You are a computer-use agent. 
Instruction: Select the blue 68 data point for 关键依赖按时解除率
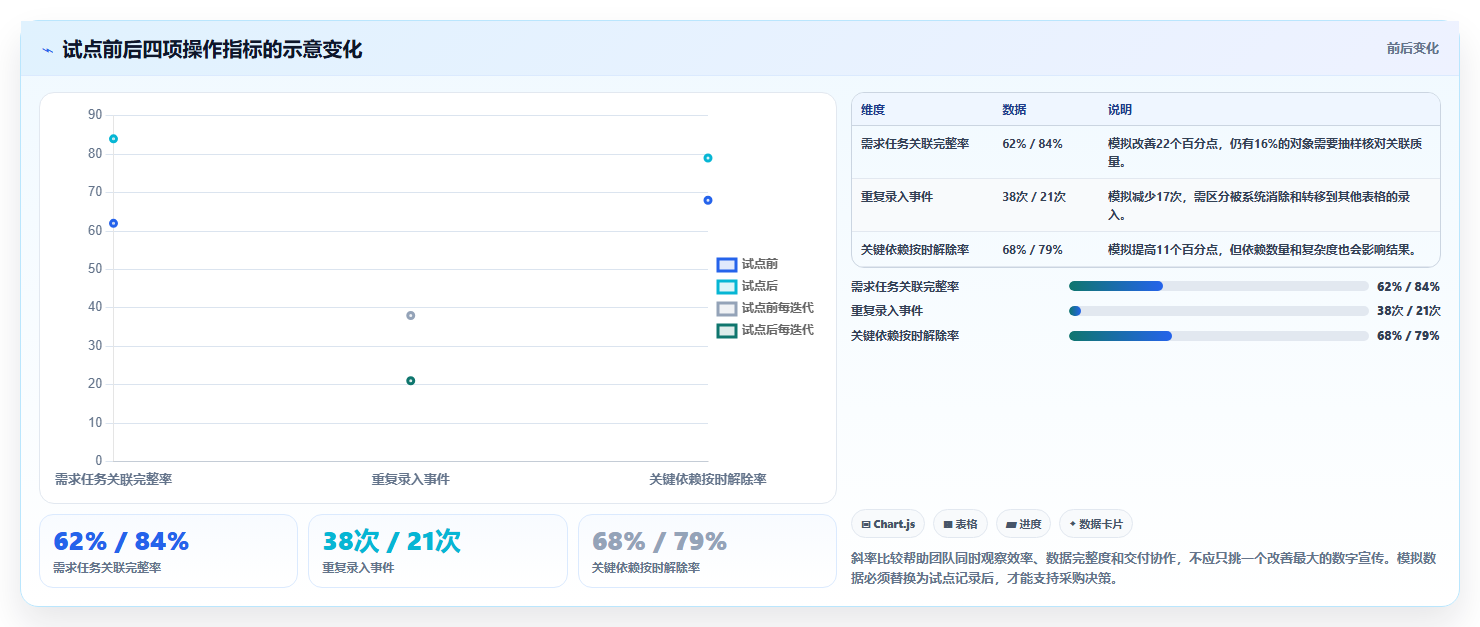point(707,200)
